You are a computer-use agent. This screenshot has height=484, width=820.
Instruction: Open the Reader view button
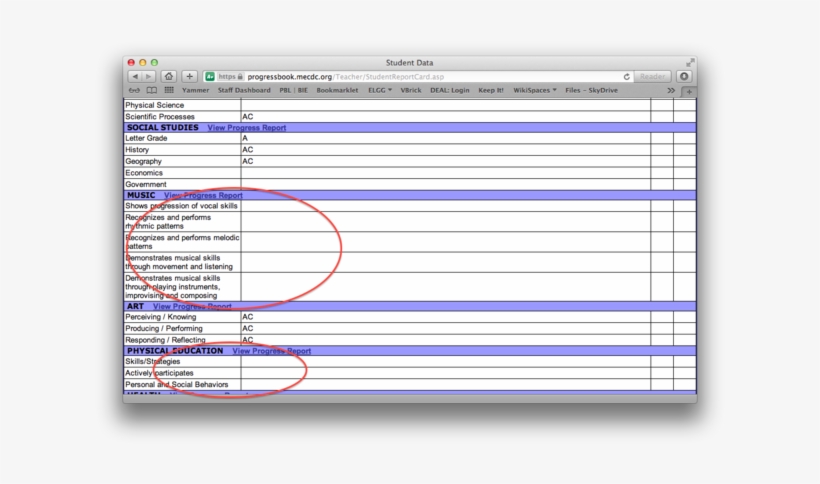[x=652, y=76]
